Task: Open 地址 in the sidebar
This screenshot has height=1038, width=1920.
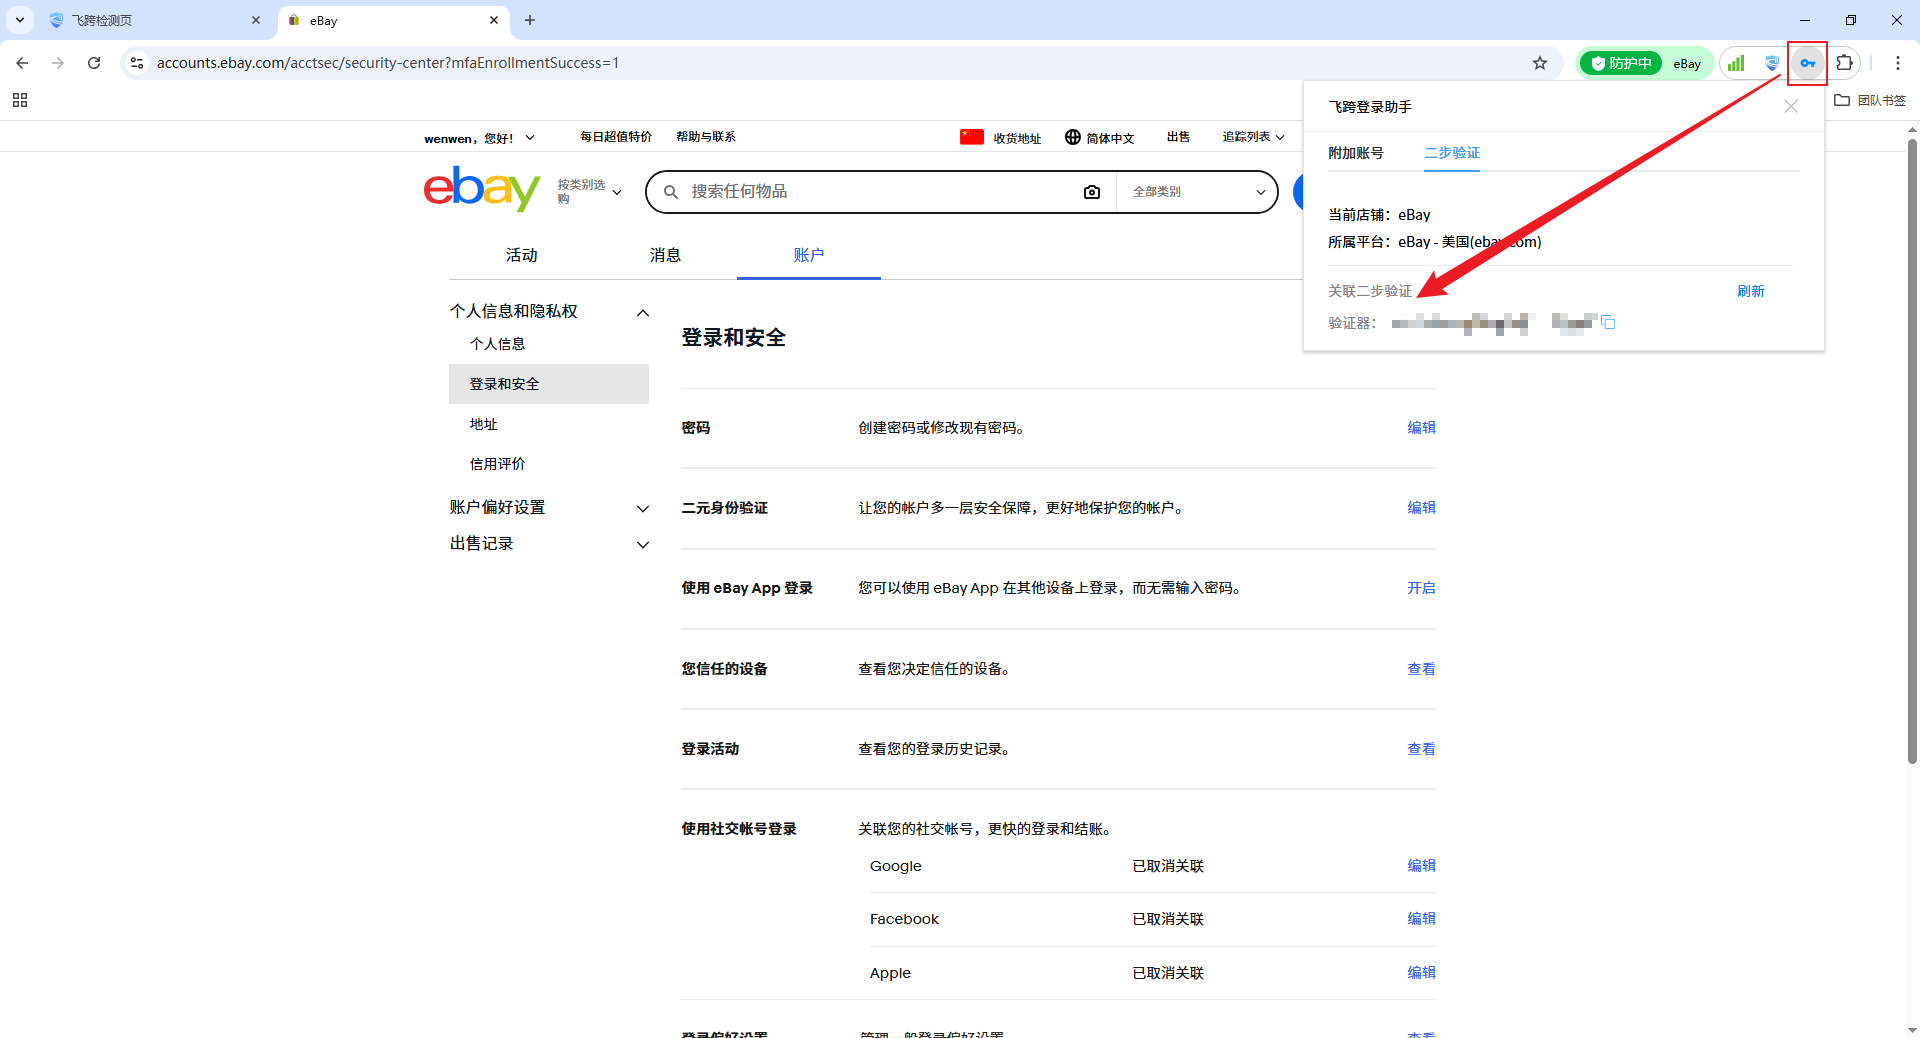Action: click(484, 424)
